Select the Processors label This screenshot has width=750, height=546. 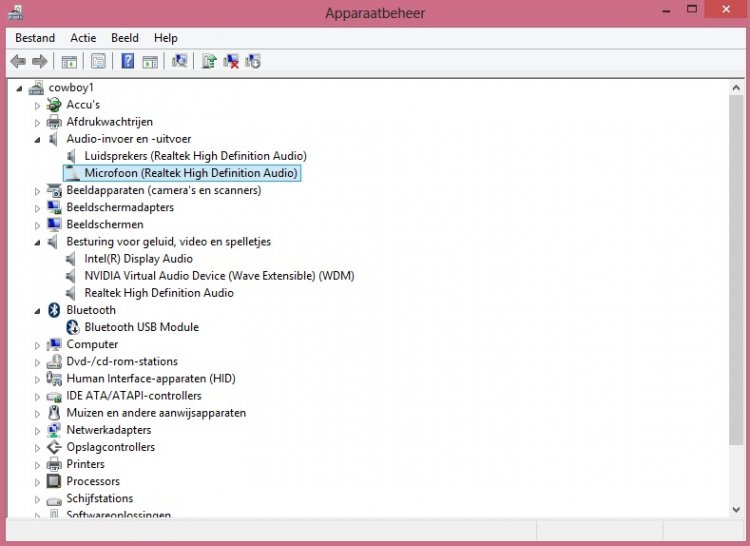(x=93, y=481)
